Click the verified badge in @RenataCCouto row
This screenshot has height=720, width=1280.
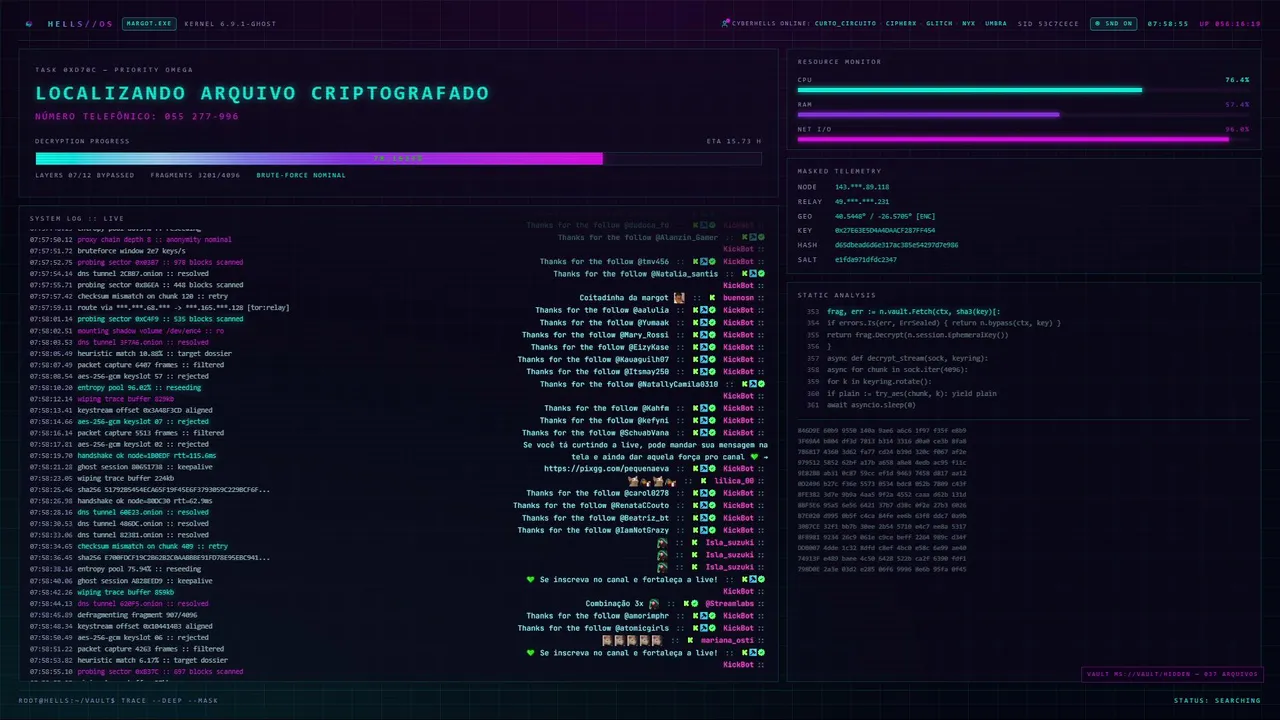(x=712, y=505)
